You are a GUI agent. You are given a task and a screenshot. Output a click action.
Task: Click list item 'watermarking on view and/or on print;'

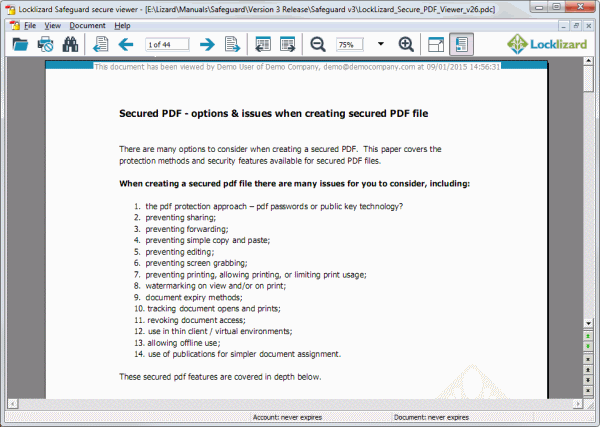pyautogui.click(x=216, y=286)
